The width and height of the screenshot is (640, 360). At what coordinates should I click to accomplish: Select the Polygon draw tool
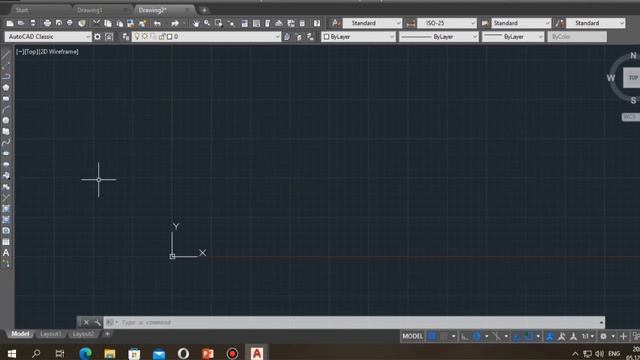(x=6, y=88)
